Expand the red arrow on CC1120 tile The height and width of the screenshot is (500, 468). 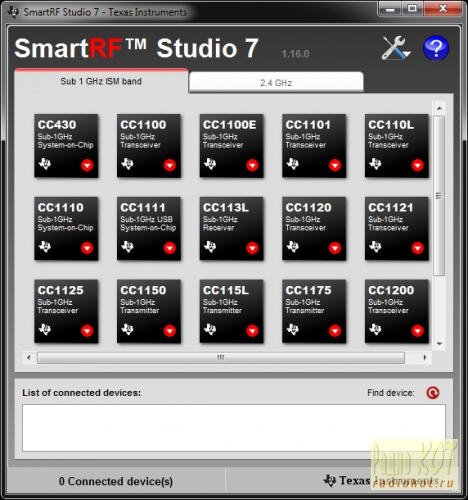335,248
